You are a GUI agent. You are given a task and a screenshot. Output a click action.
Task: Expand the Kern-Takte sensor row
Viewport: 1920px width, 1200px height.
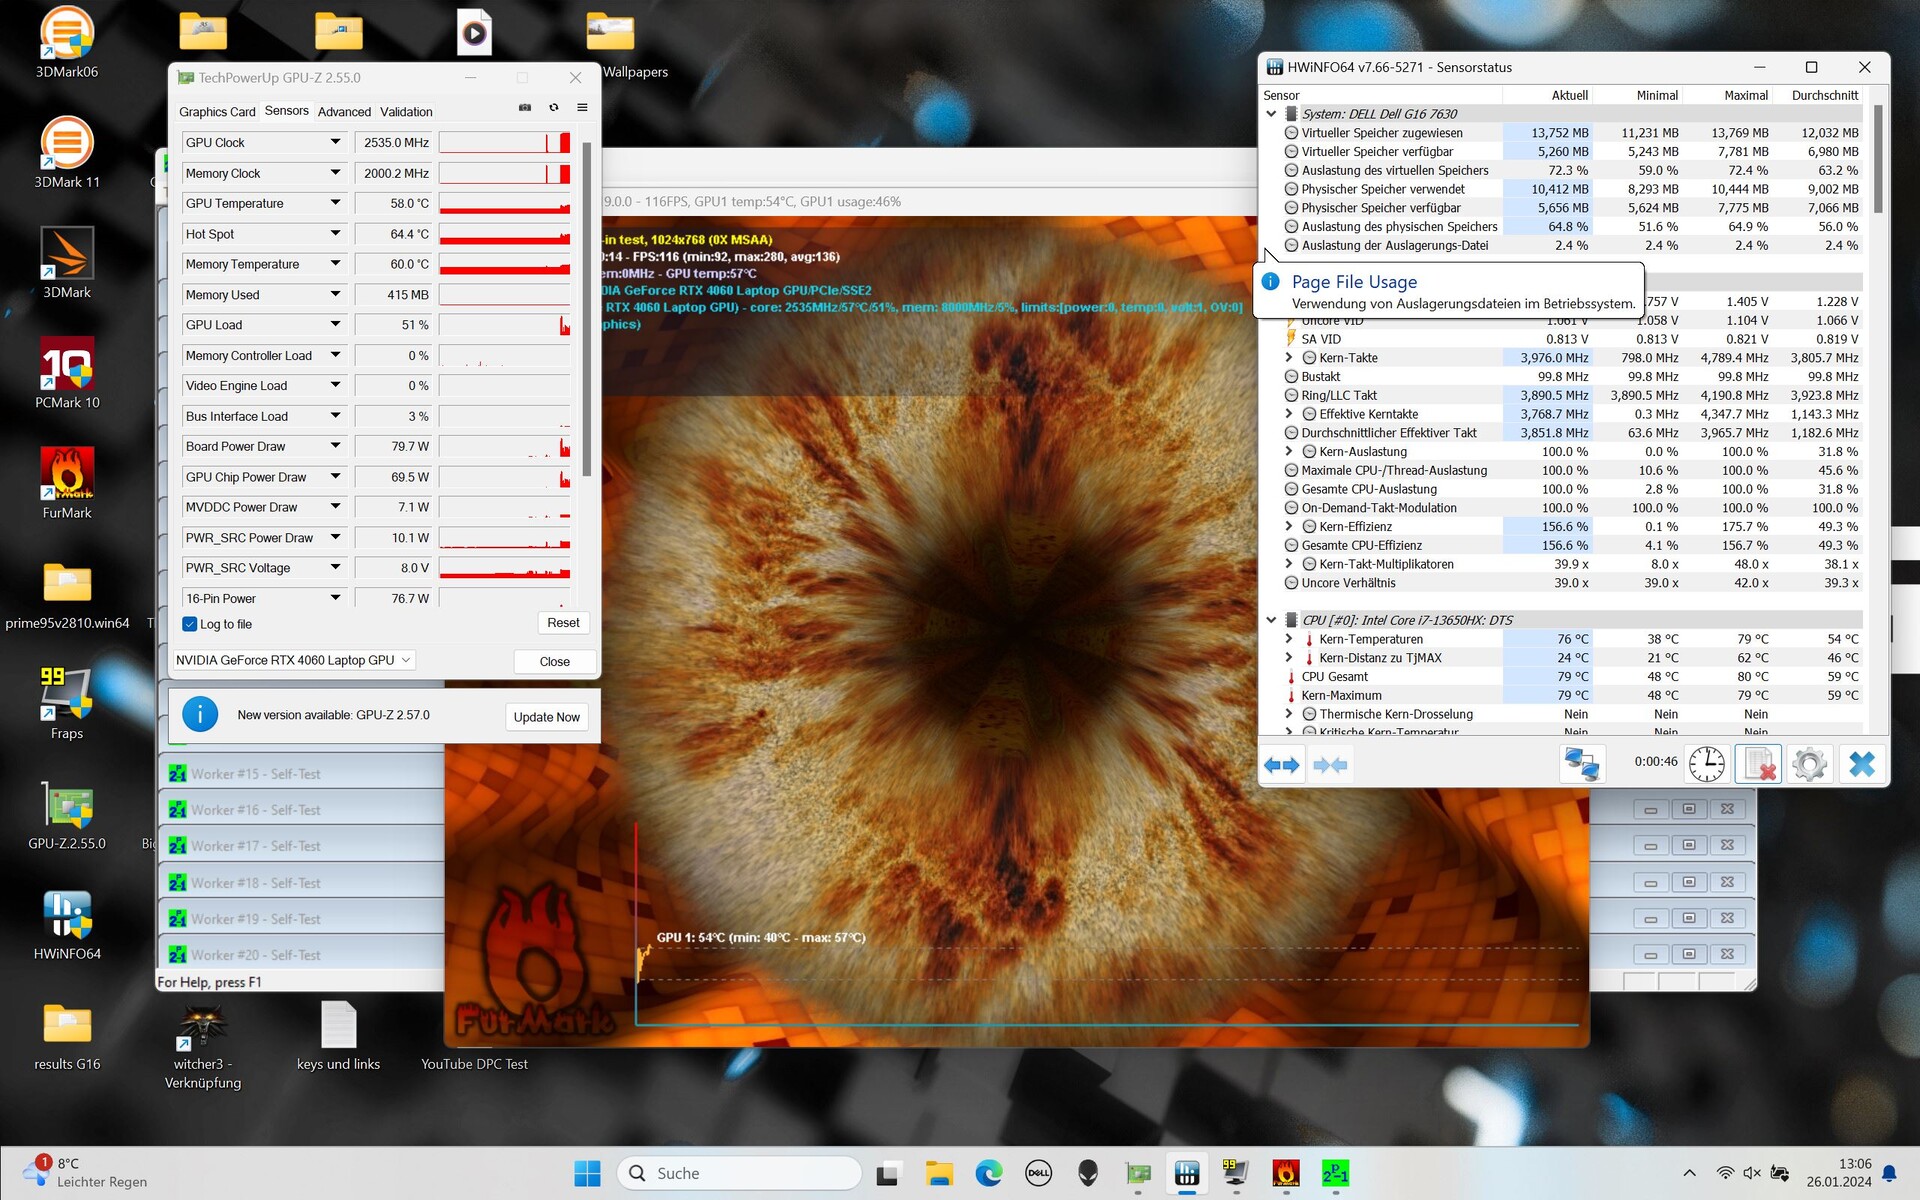1289,358
